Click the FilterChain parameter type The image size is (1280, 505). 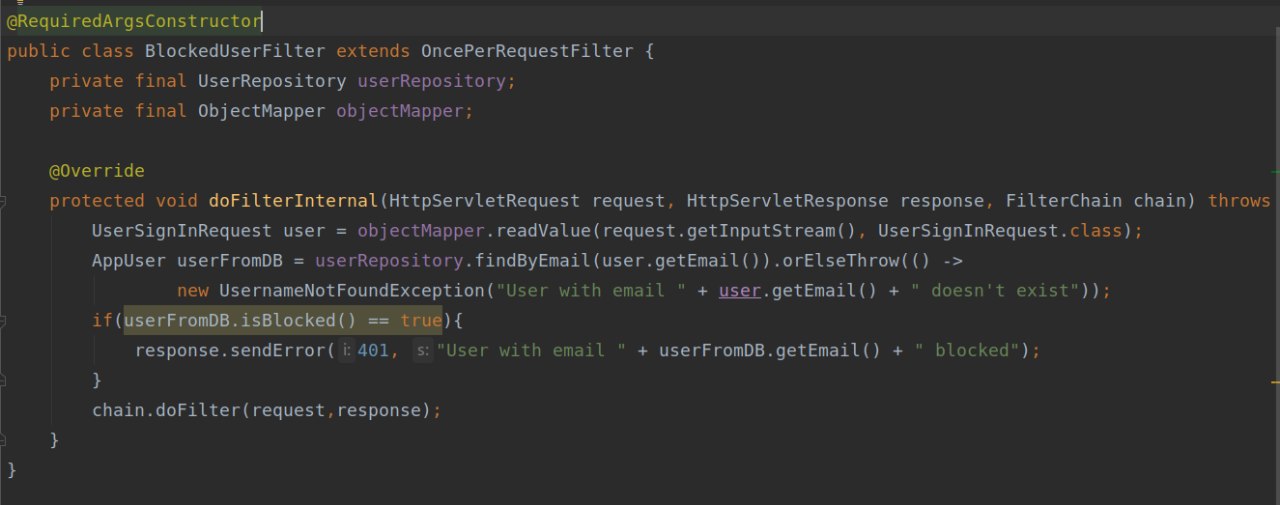1064,201
